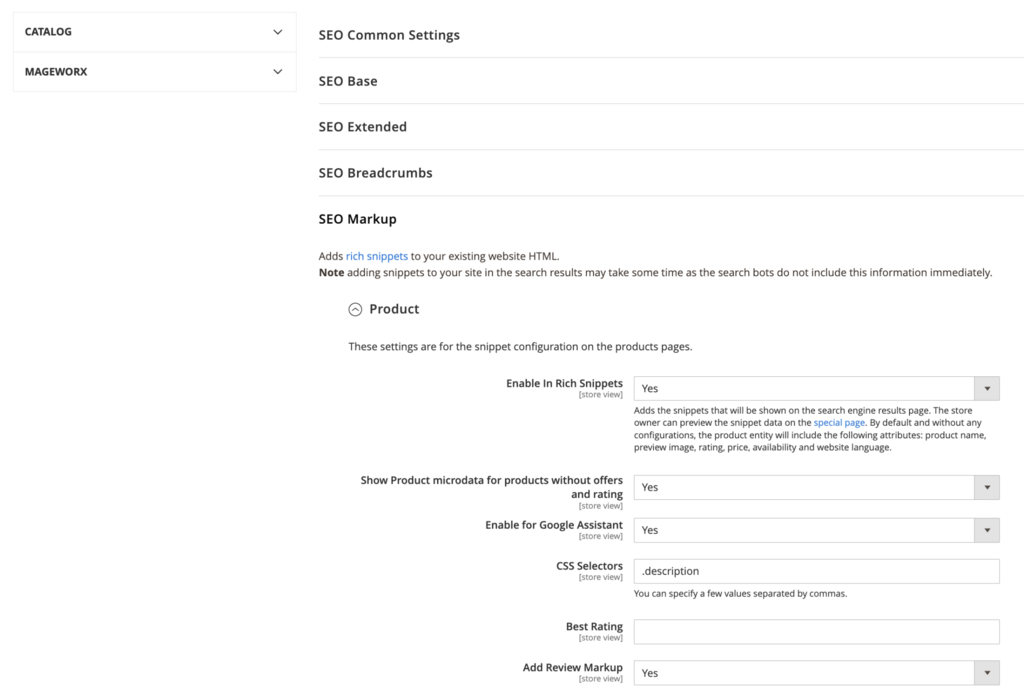Click the dropdown arrow on Enable for Google Assistant
Screen dimensions: 1024x695
(x=987, y=530)
